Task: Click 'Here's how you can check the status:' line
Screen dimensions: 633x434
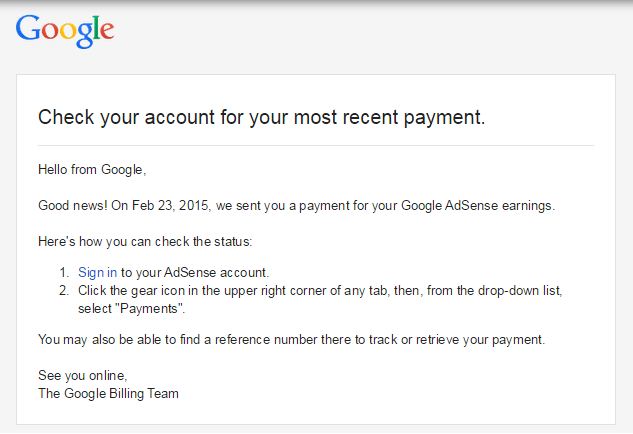Action: coord(145,241)
